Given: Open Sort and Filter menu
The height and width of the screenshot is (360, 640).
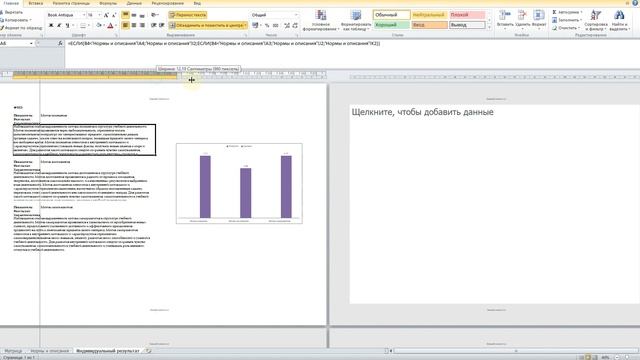Looking at the screenshot, I should point(596,20).
